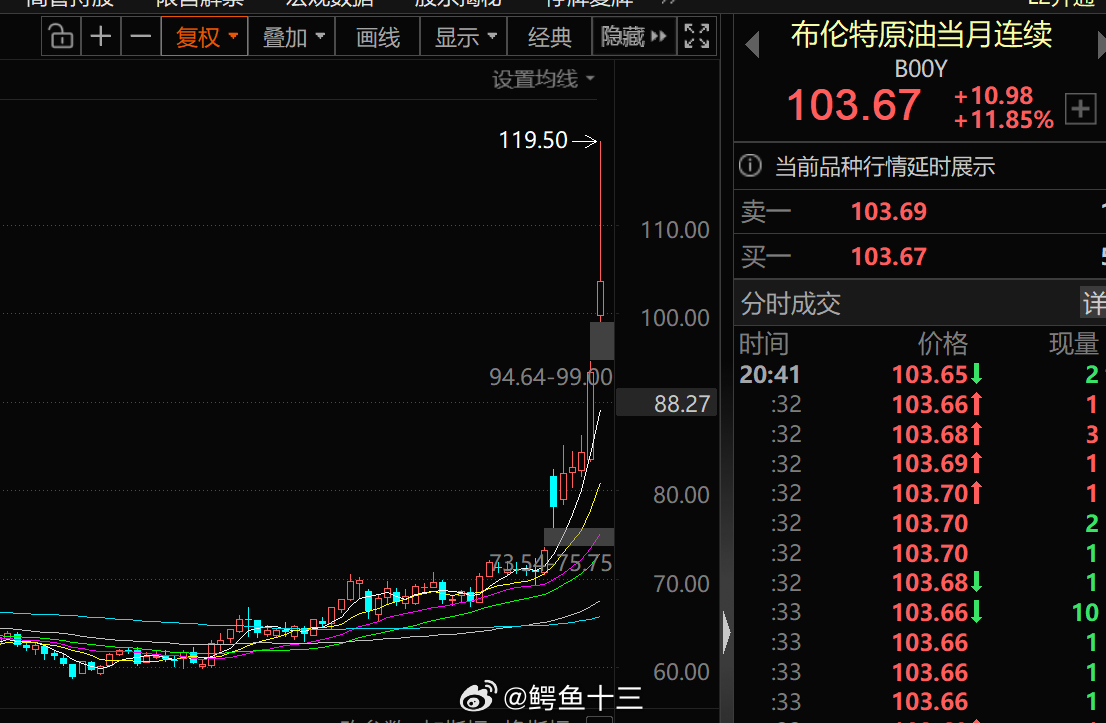Switch to 经典 classic chart style
The width and height of the screenshot is (1106, 723).
[550, 35]
